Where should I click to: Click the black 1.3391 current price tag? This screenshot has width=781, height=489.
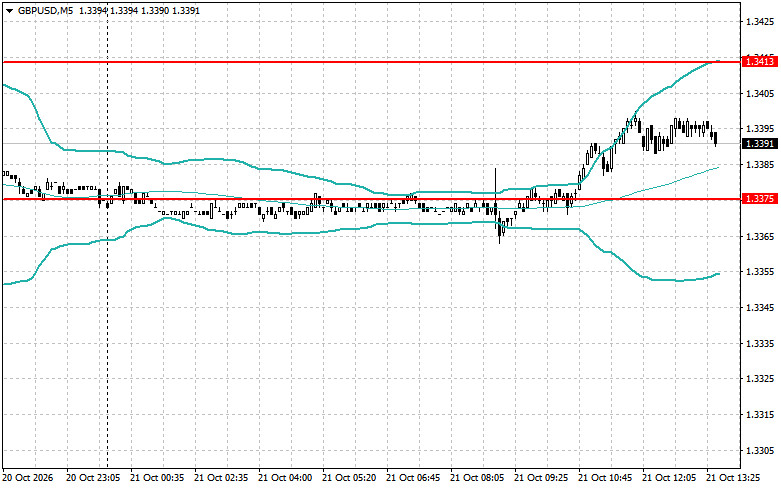tap(759, 144)
